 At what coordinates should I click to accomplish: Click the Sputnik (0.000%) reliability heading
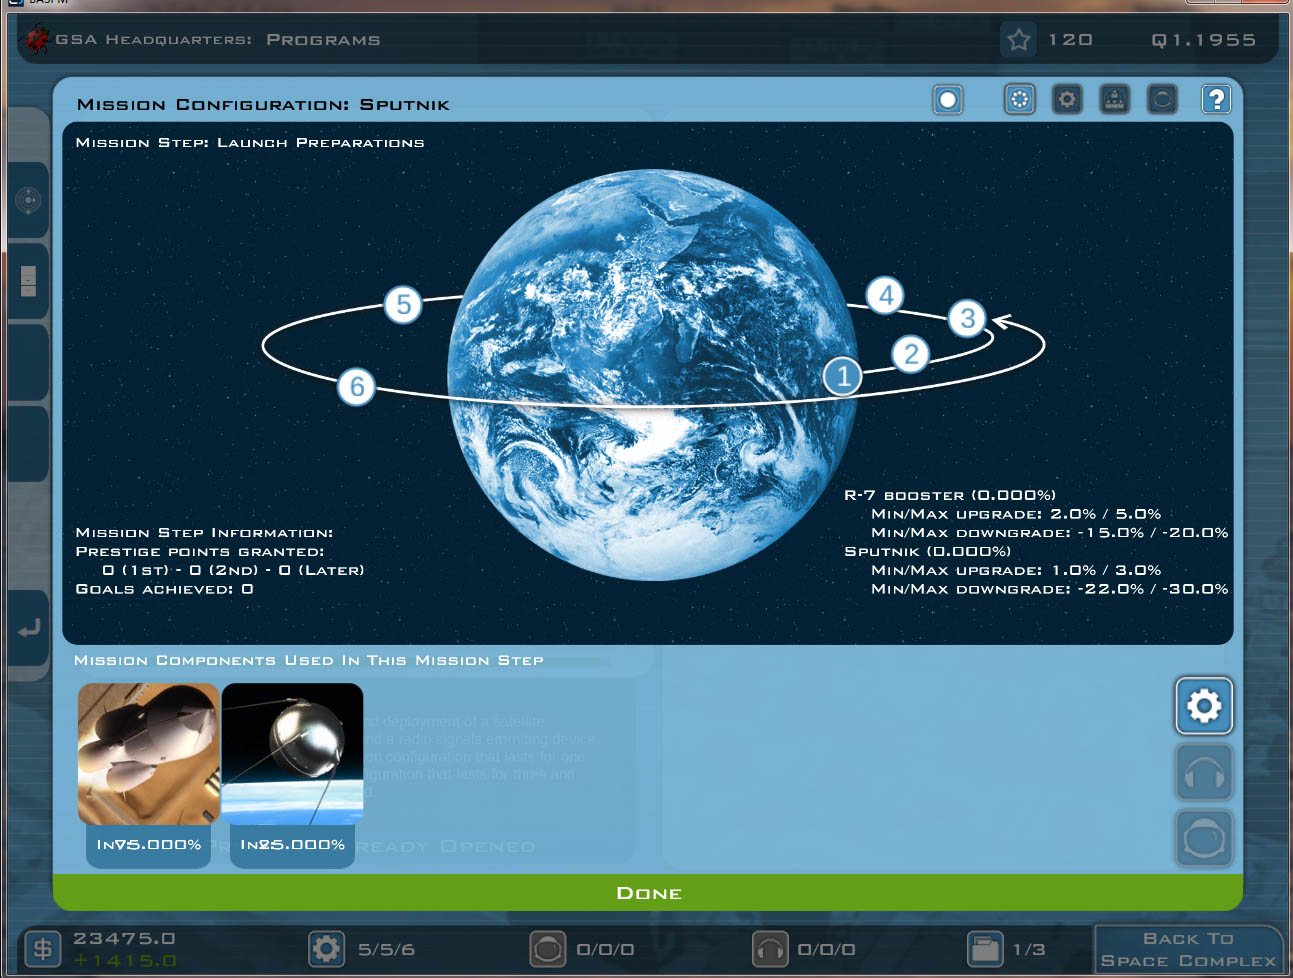pyautogui.click(x=927, y=551)
